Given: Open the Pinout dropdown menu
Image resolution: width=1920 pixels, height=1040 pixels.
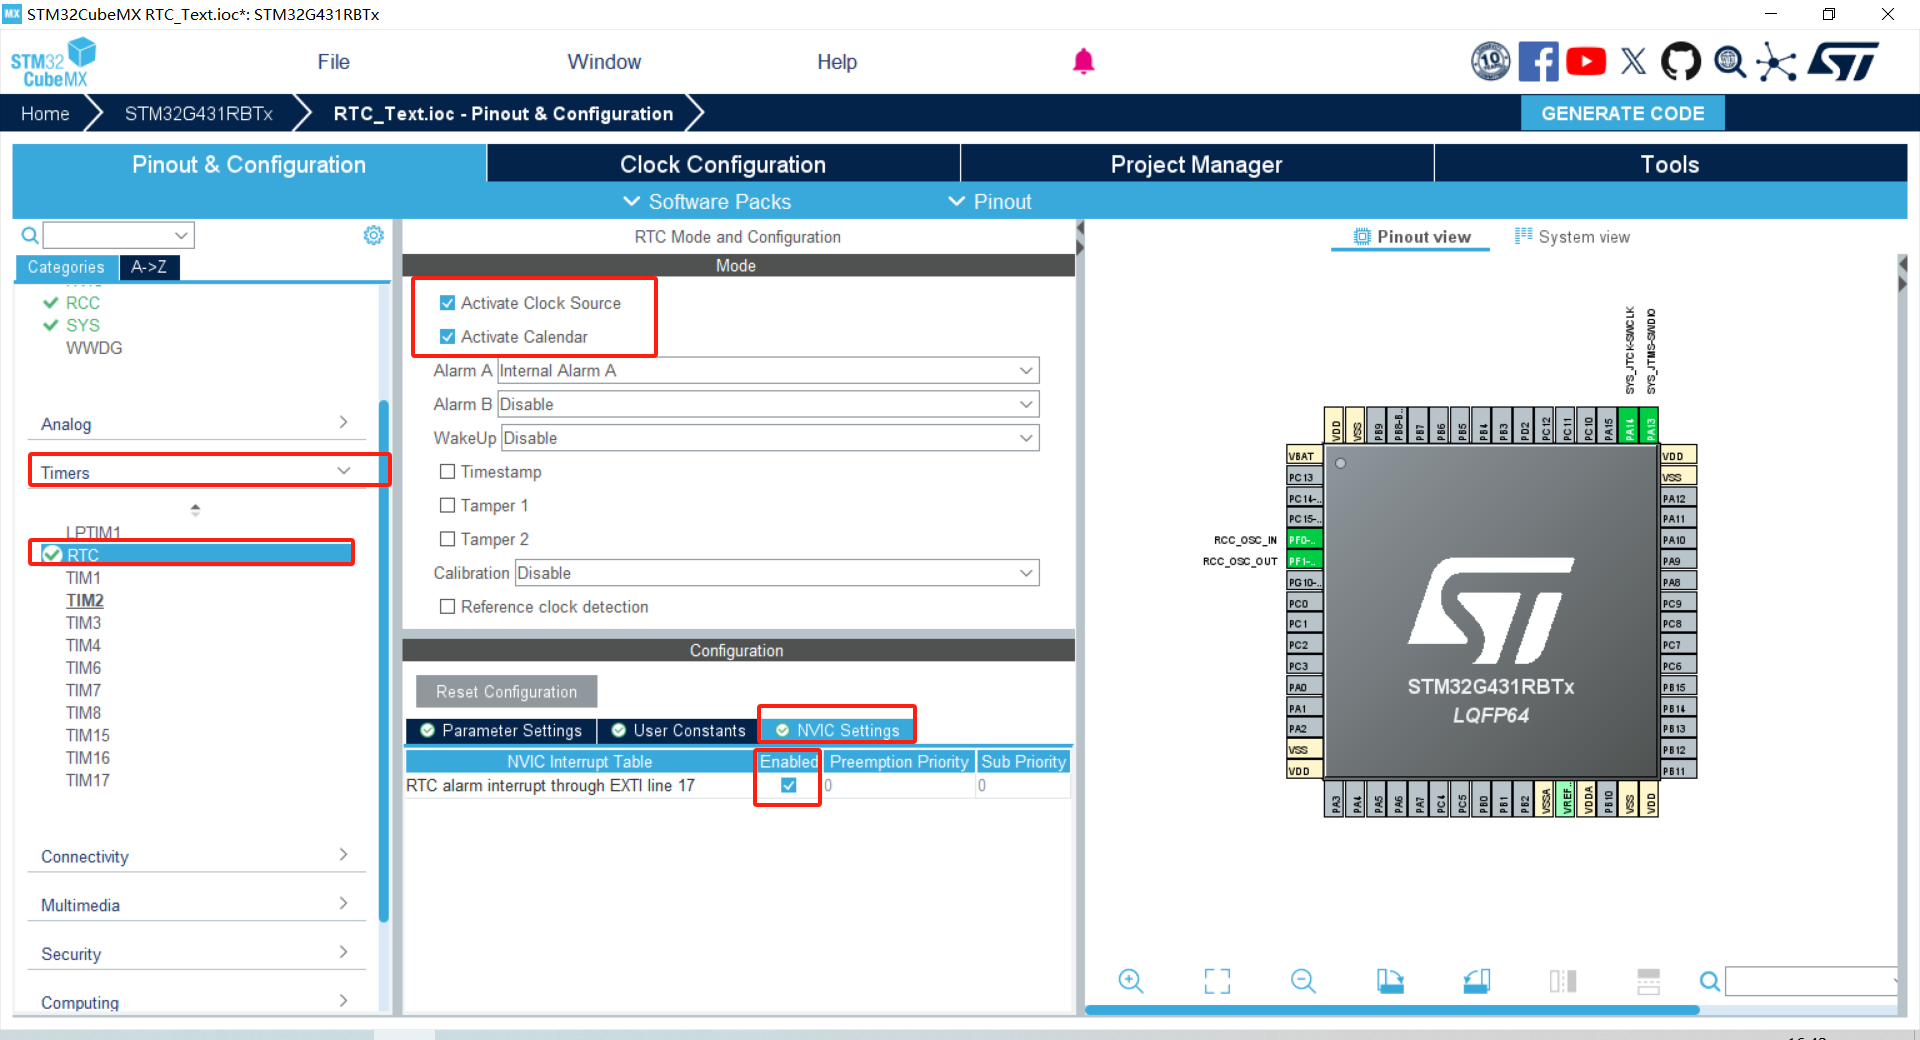Looking at the screenshot, I should (x=990, y=202).
